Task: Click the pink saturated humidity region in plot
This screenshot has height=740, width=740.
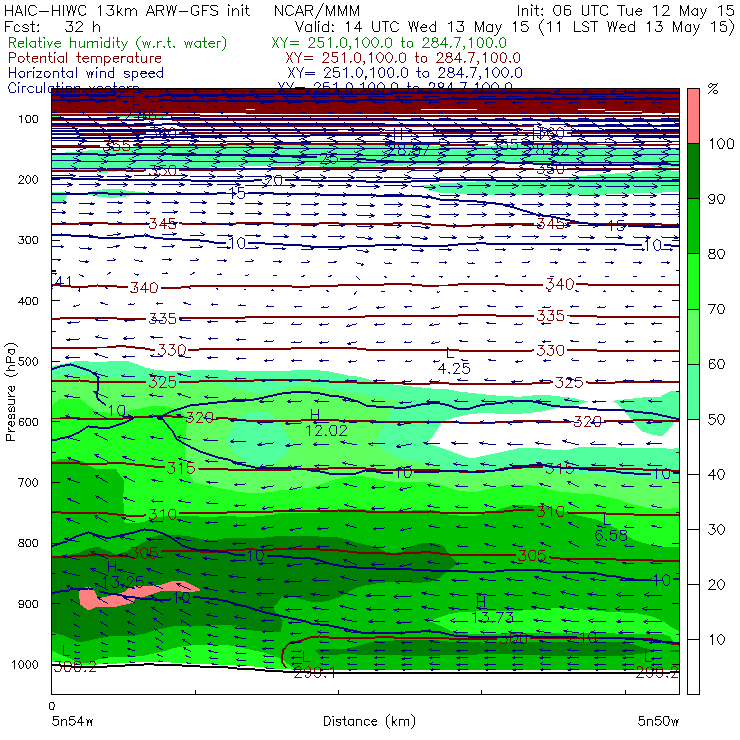Action: (137, 594)
